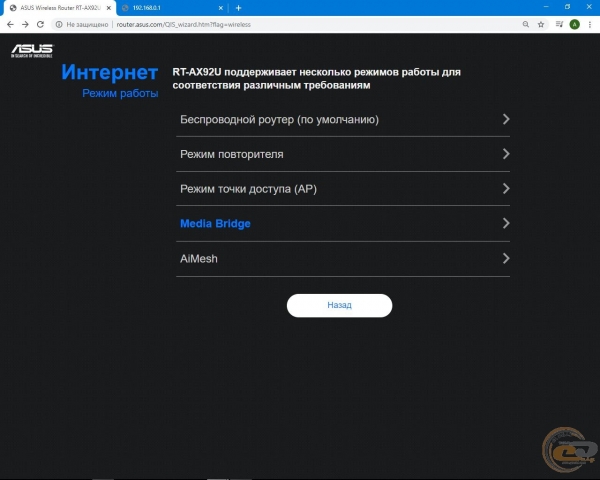Choose Режим повторителя mode
Viewport: 600px width, 480px height.
click(x=343, y=154)
